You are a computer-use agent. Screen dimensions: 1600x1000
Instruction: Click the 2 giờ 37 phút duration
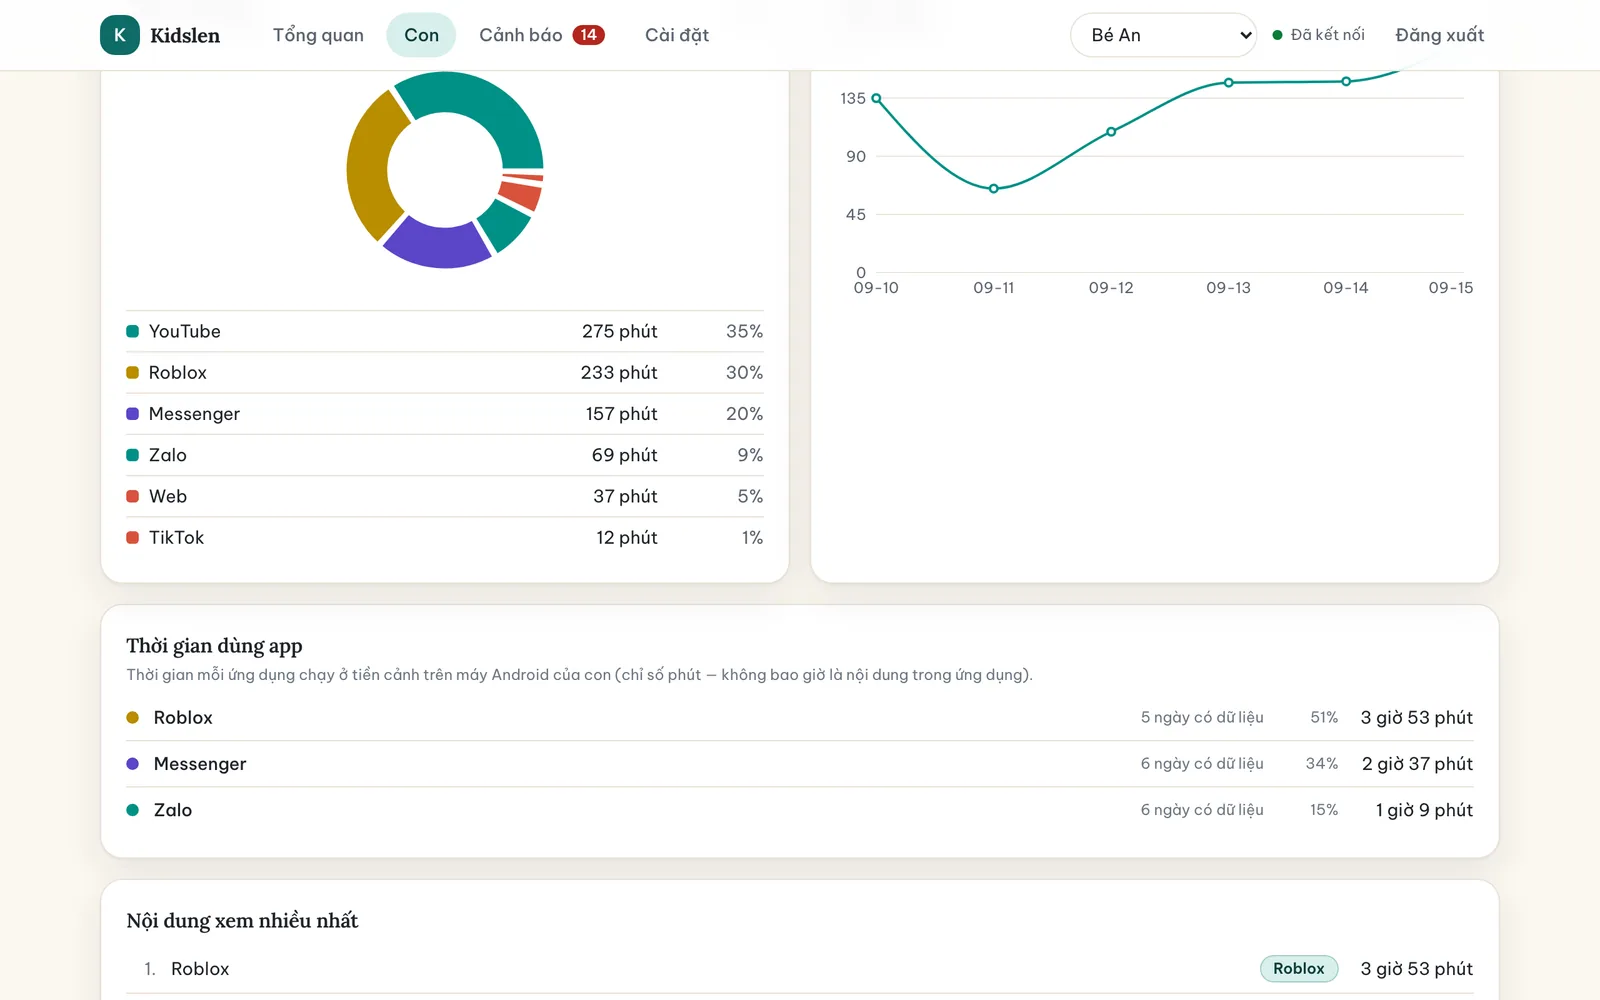click(1417, 764)
